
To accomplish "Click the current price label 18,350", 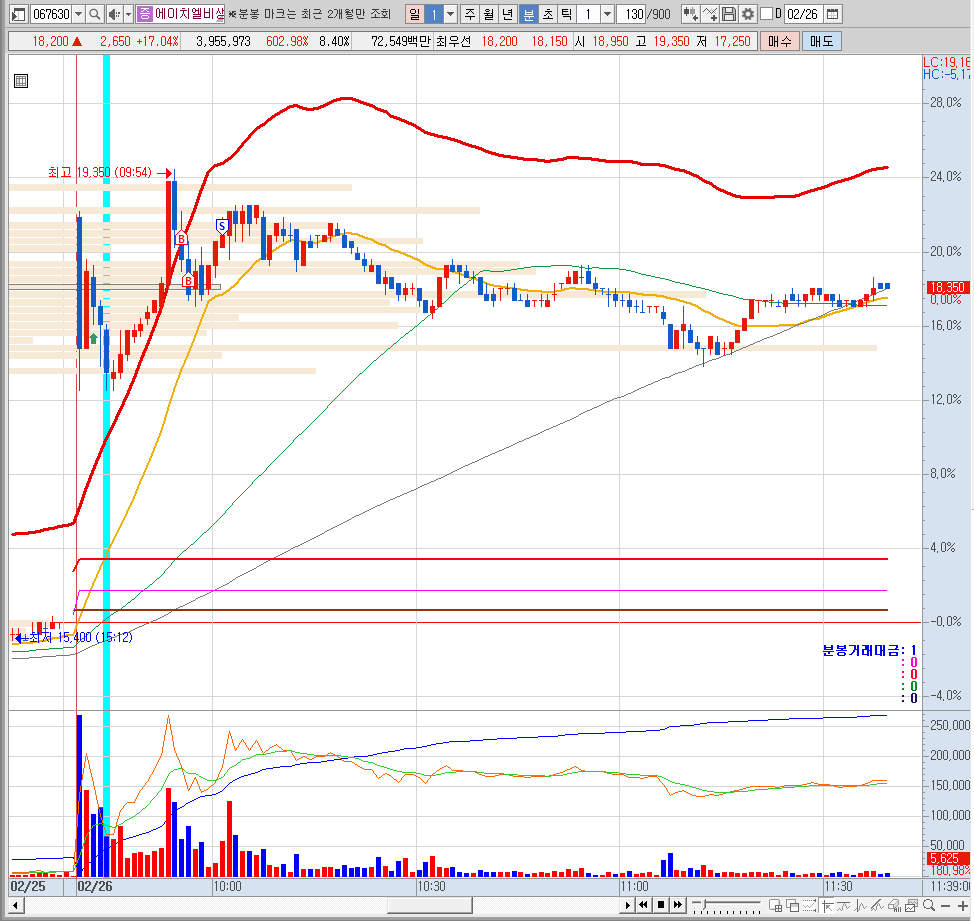I will click(x=947, y=287).
